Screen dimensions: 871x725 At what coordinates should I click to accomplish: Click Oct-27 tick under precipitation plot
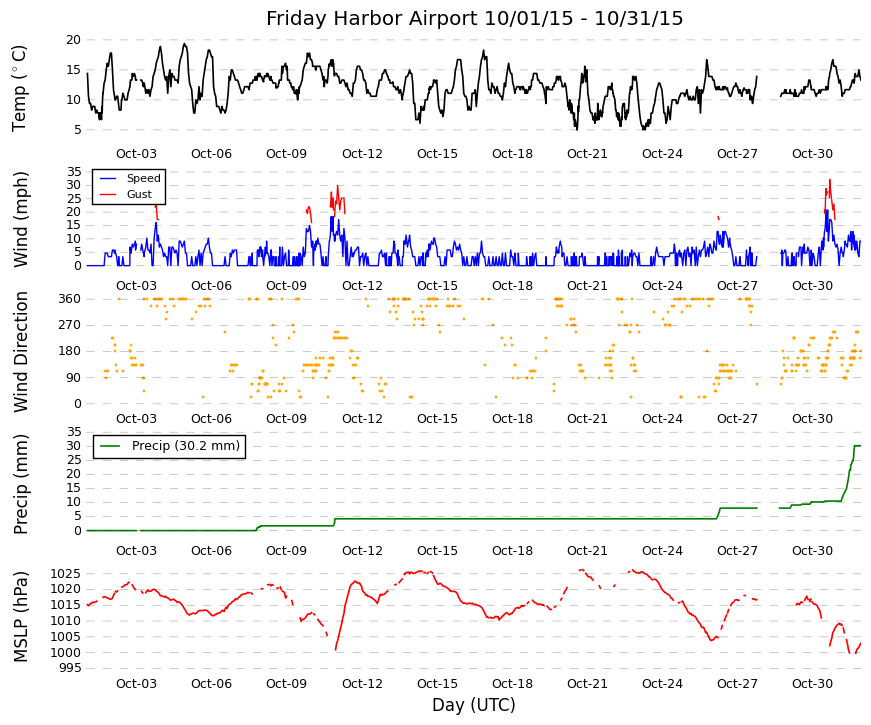[x=737, y=551]
